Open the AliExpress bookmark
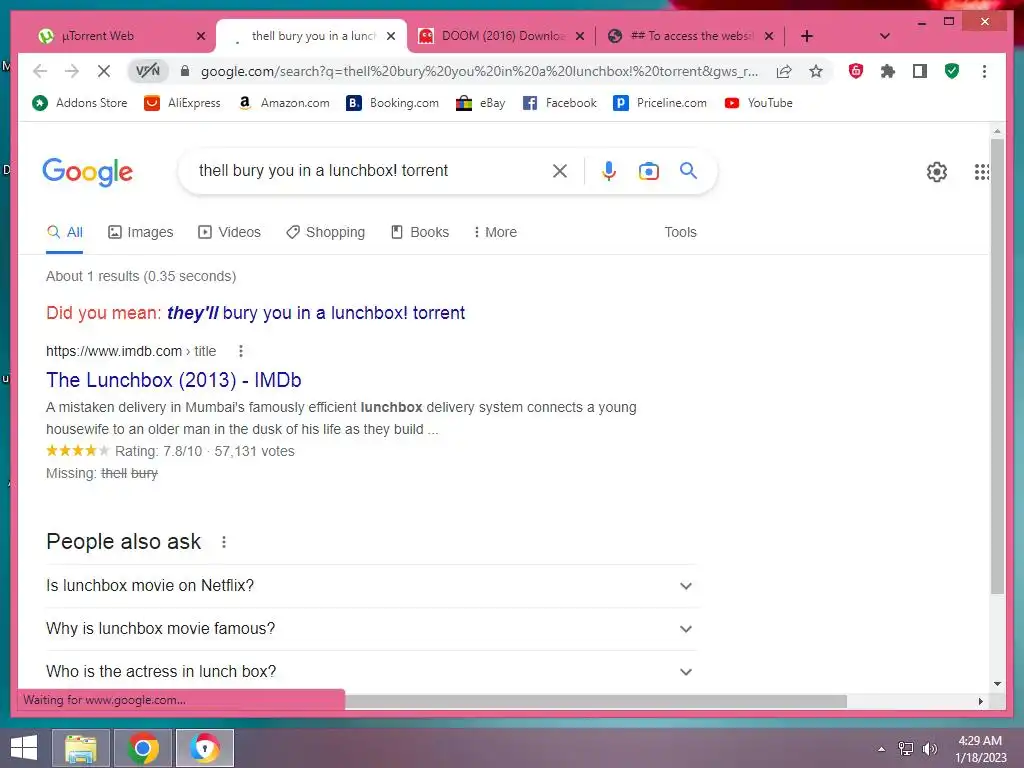 pyautogui.click(x=182, y=103)
